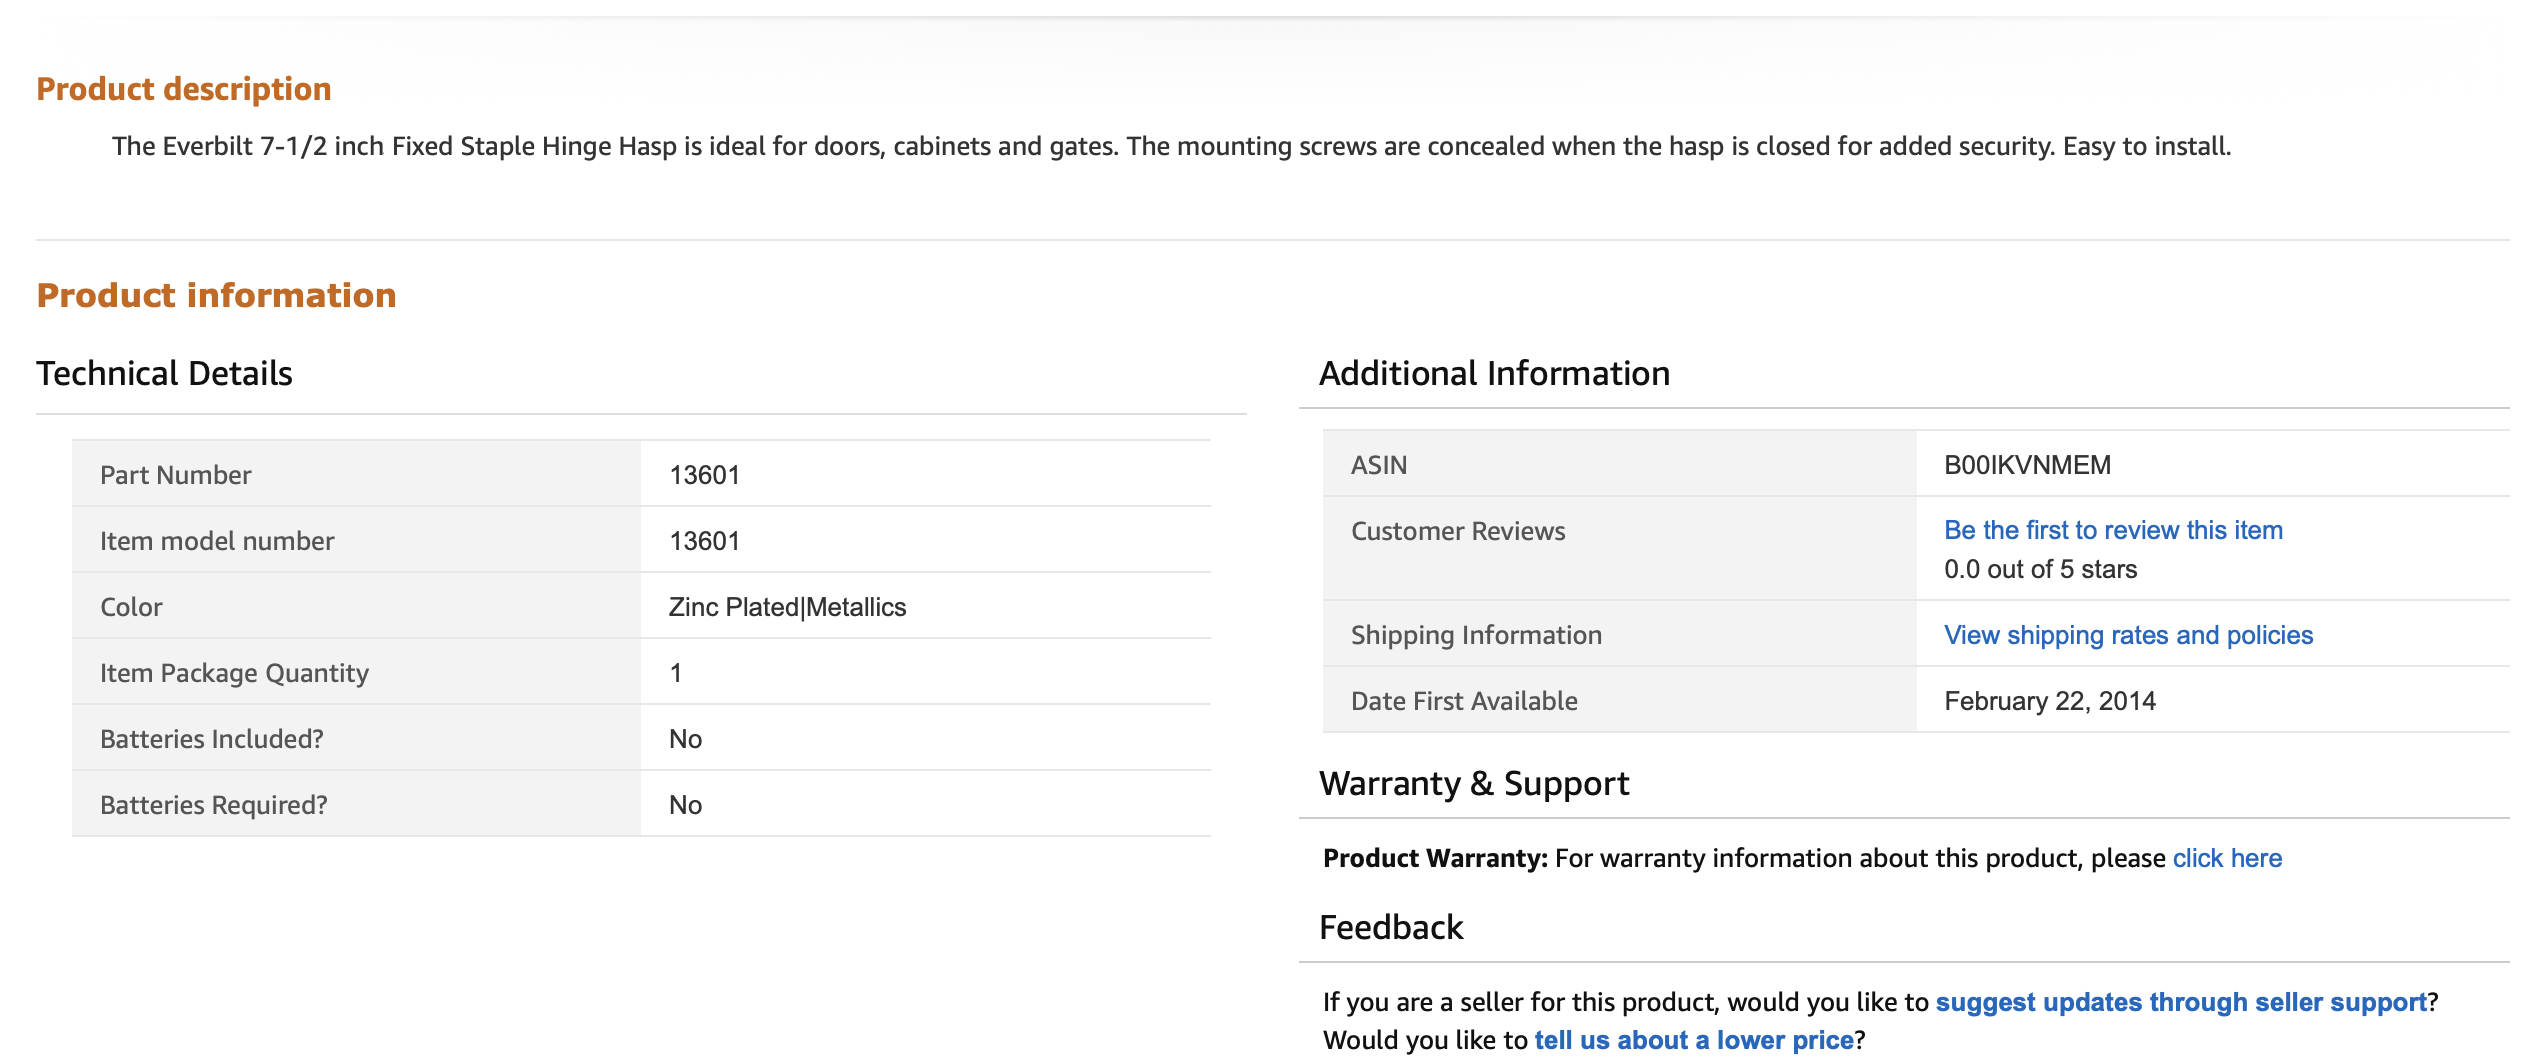The width and height of the screenshot is (2540, 1062).
Task: Click the 'Product description' heading
Action: 184,89
